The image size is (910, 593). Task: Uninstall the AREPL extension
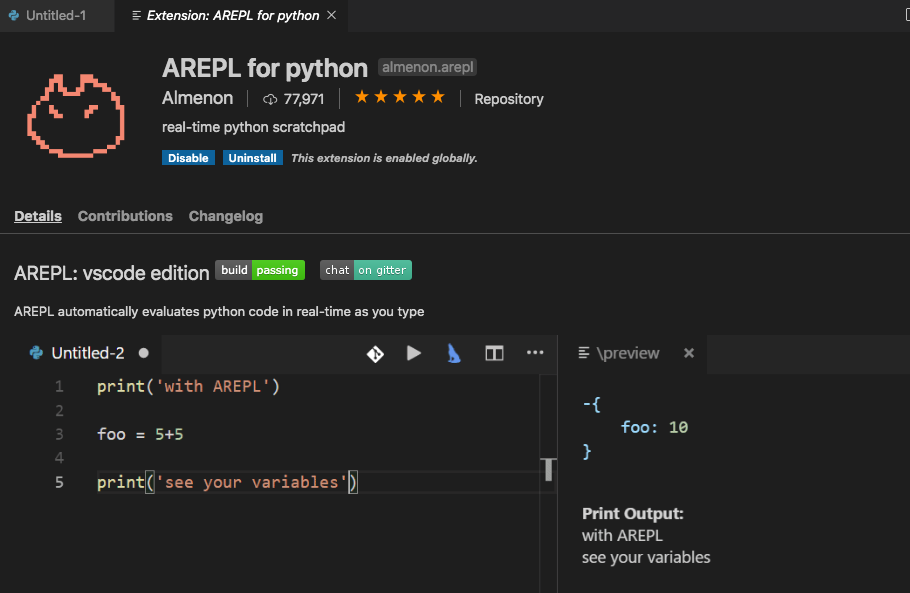pos(252,158)
